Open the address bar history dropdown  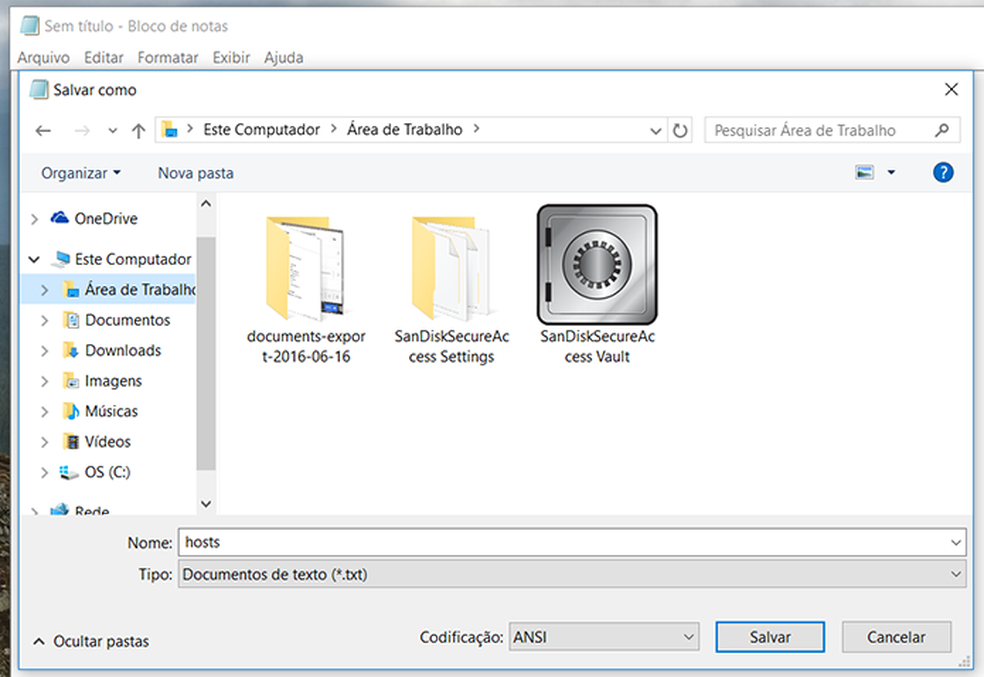[656, 131]
